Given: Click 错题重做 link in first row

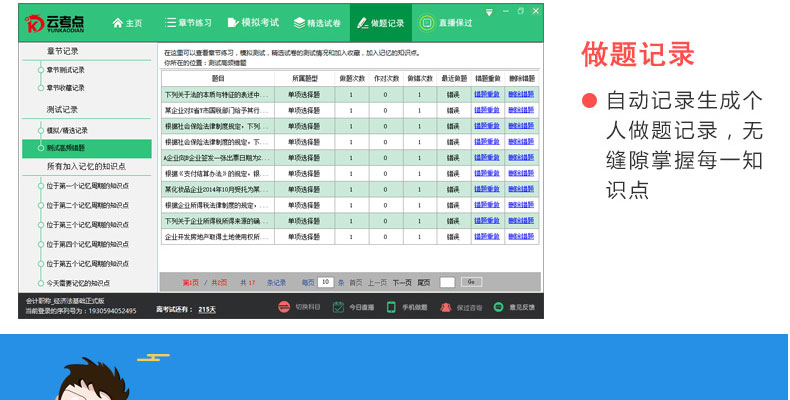Looking at the screenshot, I should [x=487, y=94].
